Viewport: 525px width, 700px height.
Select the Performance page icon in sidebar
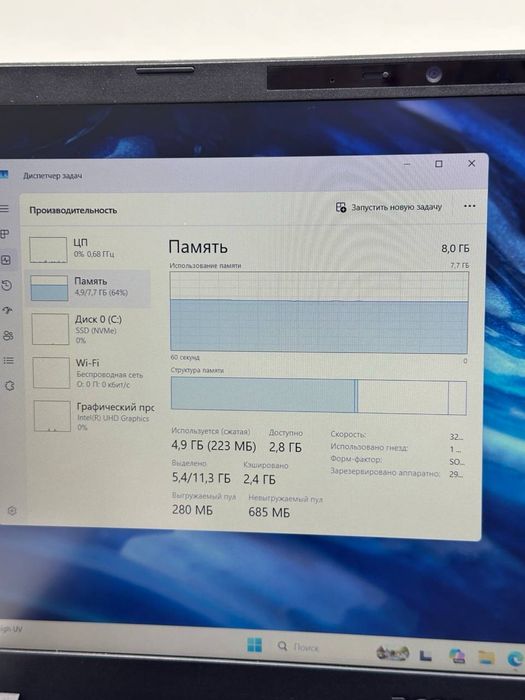point(6,260)
